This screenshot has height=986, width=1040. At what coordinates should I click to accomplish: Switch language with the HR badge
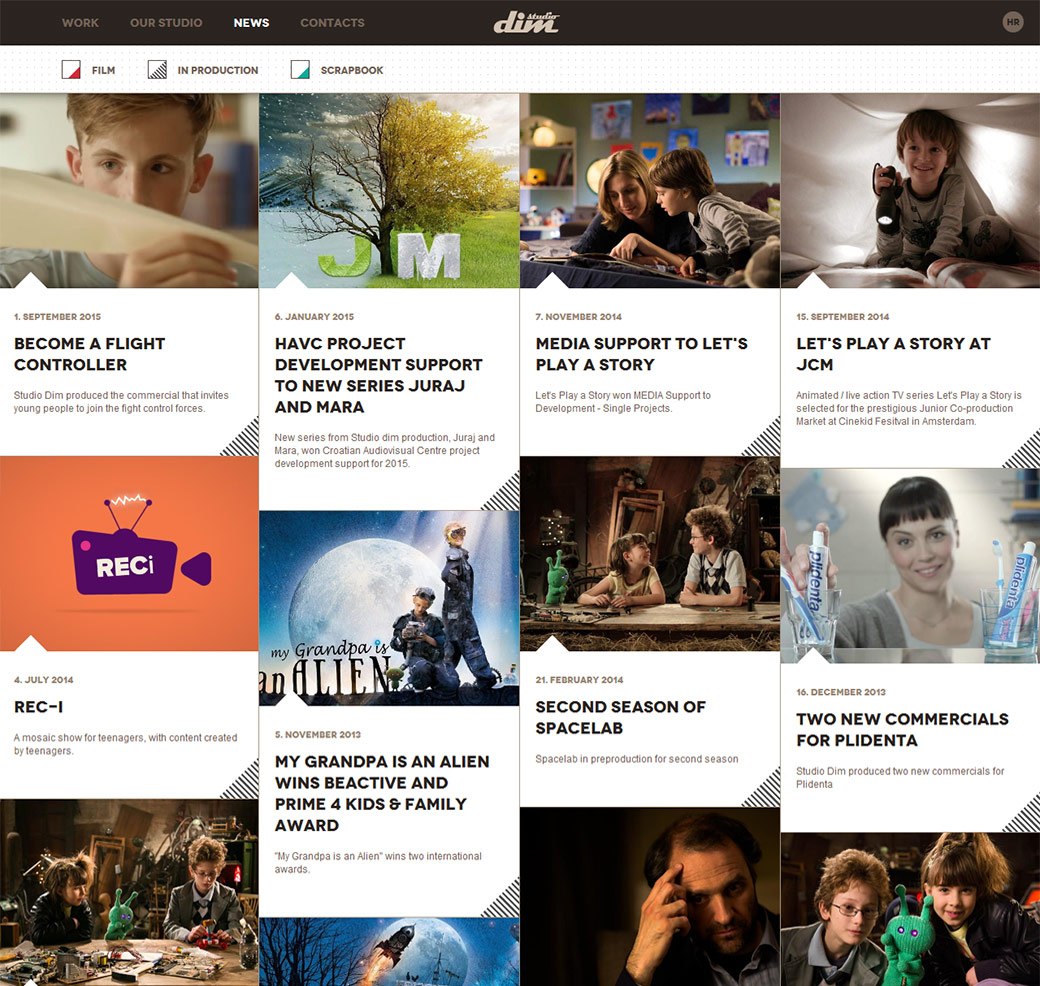(x=1013, y=22)
